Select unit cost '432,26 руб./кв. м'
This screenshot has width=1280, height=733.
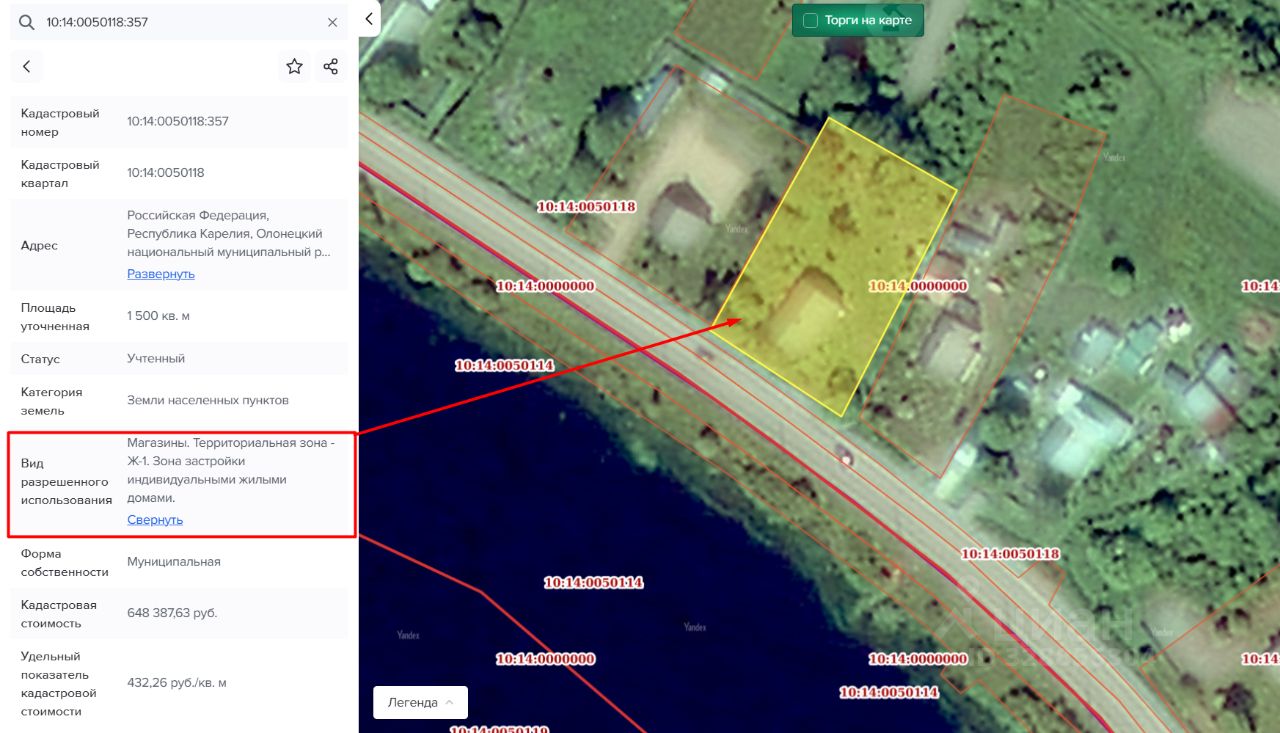pos(177,683)
